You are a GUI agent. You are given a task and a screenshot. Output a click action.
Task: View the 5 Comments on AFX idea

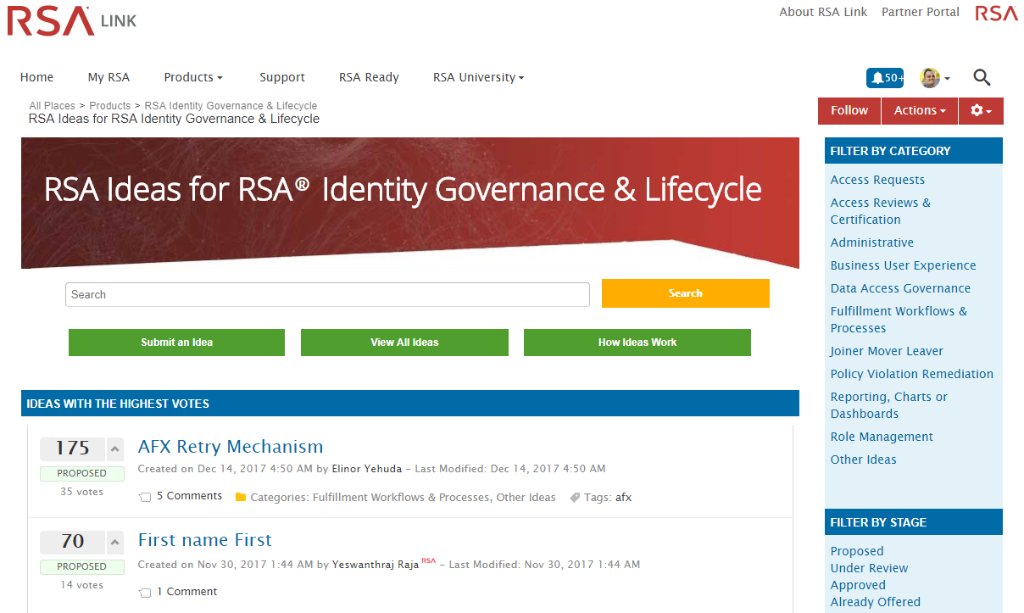coord(189,496)
